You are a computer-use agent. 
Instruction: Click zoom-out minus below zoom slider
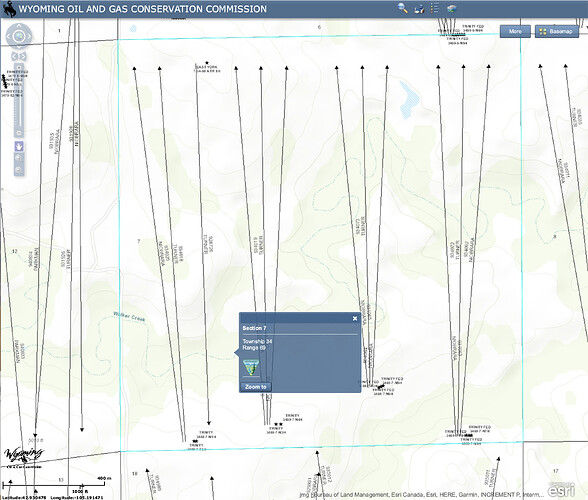point(19,133)
